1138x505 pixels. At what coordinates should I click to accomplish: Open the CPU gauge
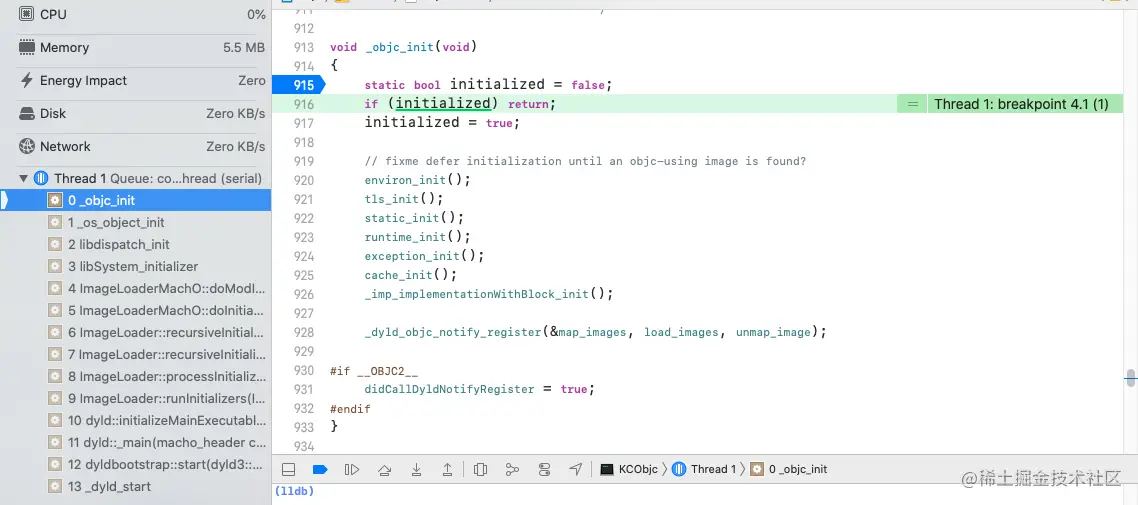click(x=142, y=15)
